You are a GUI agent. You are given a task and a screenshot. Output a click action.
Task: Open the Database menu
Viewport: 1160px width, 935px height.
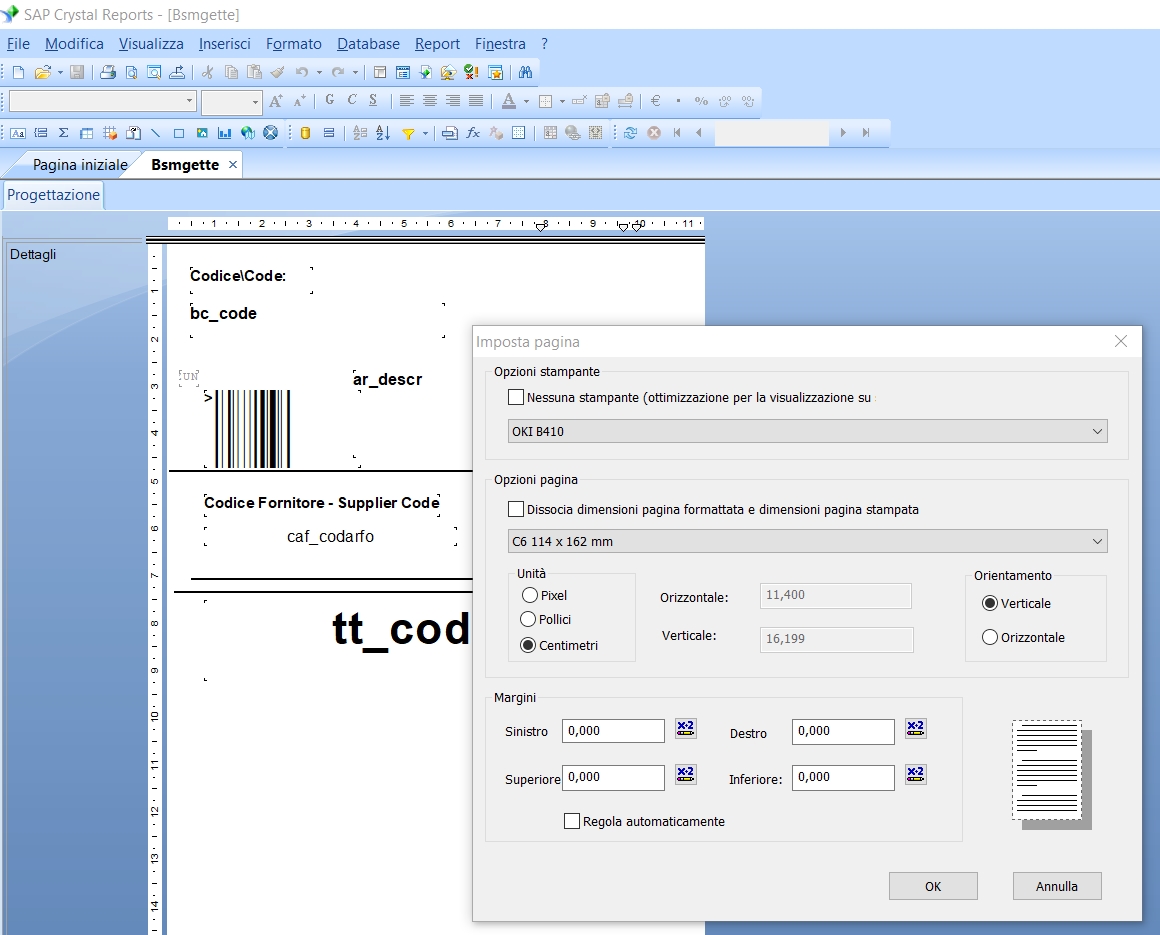tap(368, 44)
